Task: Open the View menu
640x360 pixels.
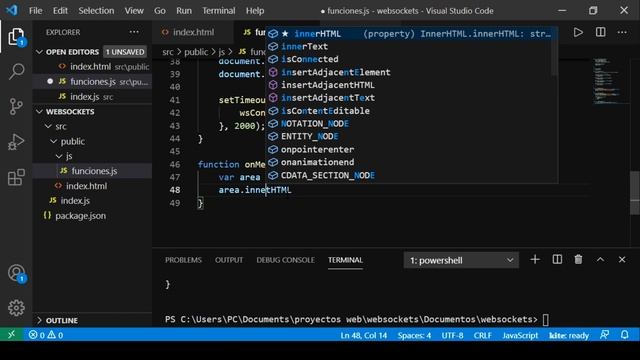Action: point(134,11)
